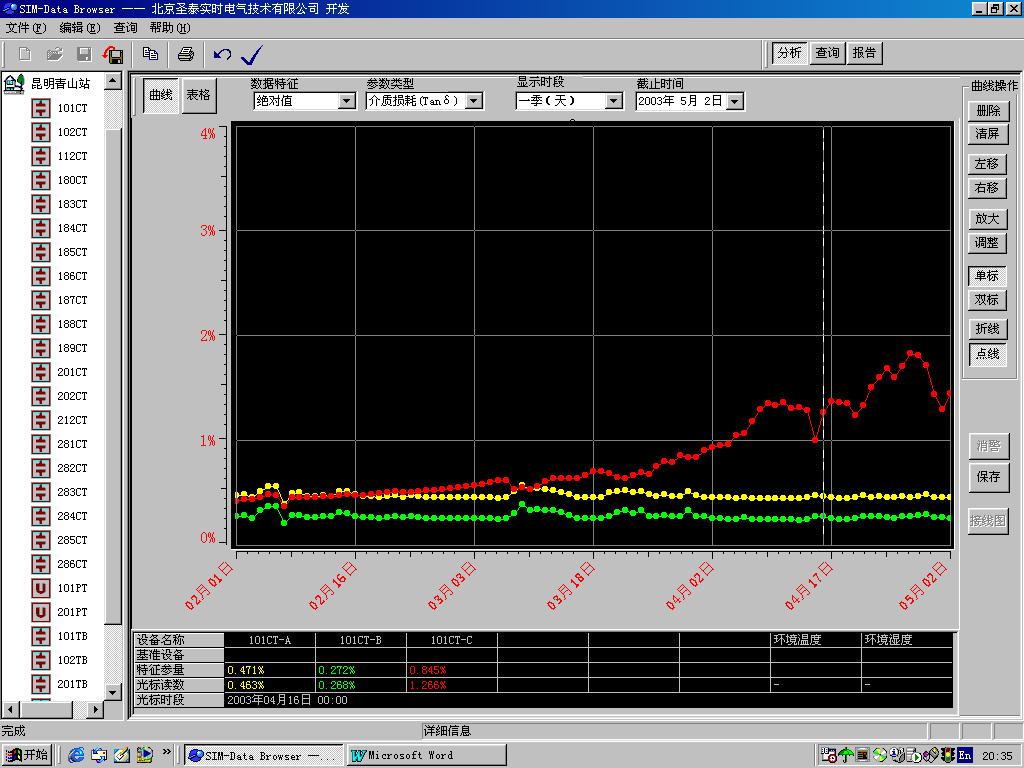Click the Open folder toolbar icon
Image resolution: width=1024 pixels, height=768 pixels.
coord(55,54)
